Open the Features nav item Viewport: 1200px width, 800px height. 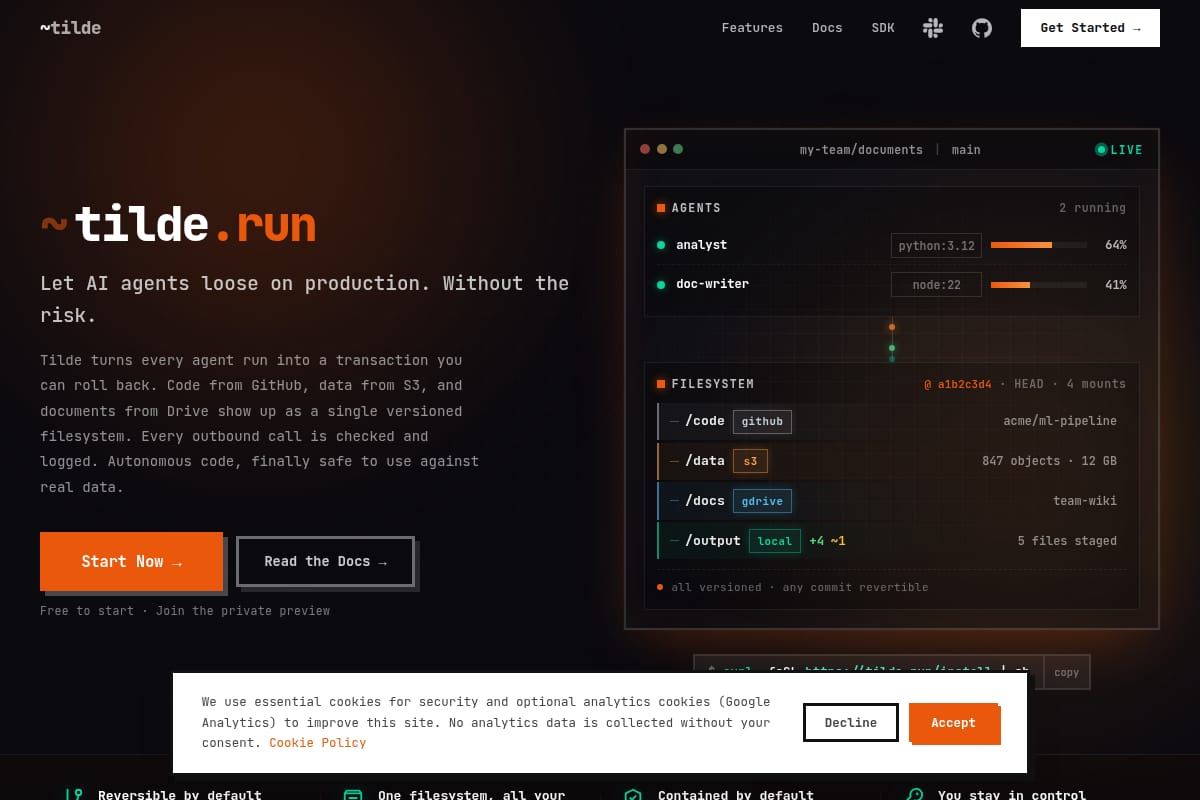point(752,28)
